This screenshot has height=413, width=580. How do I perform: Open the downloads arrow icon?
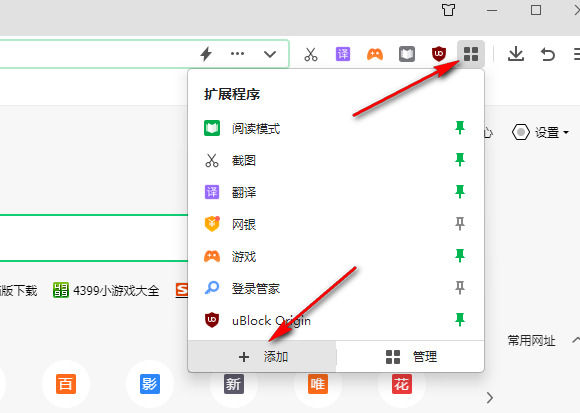(x=516, y=54)
